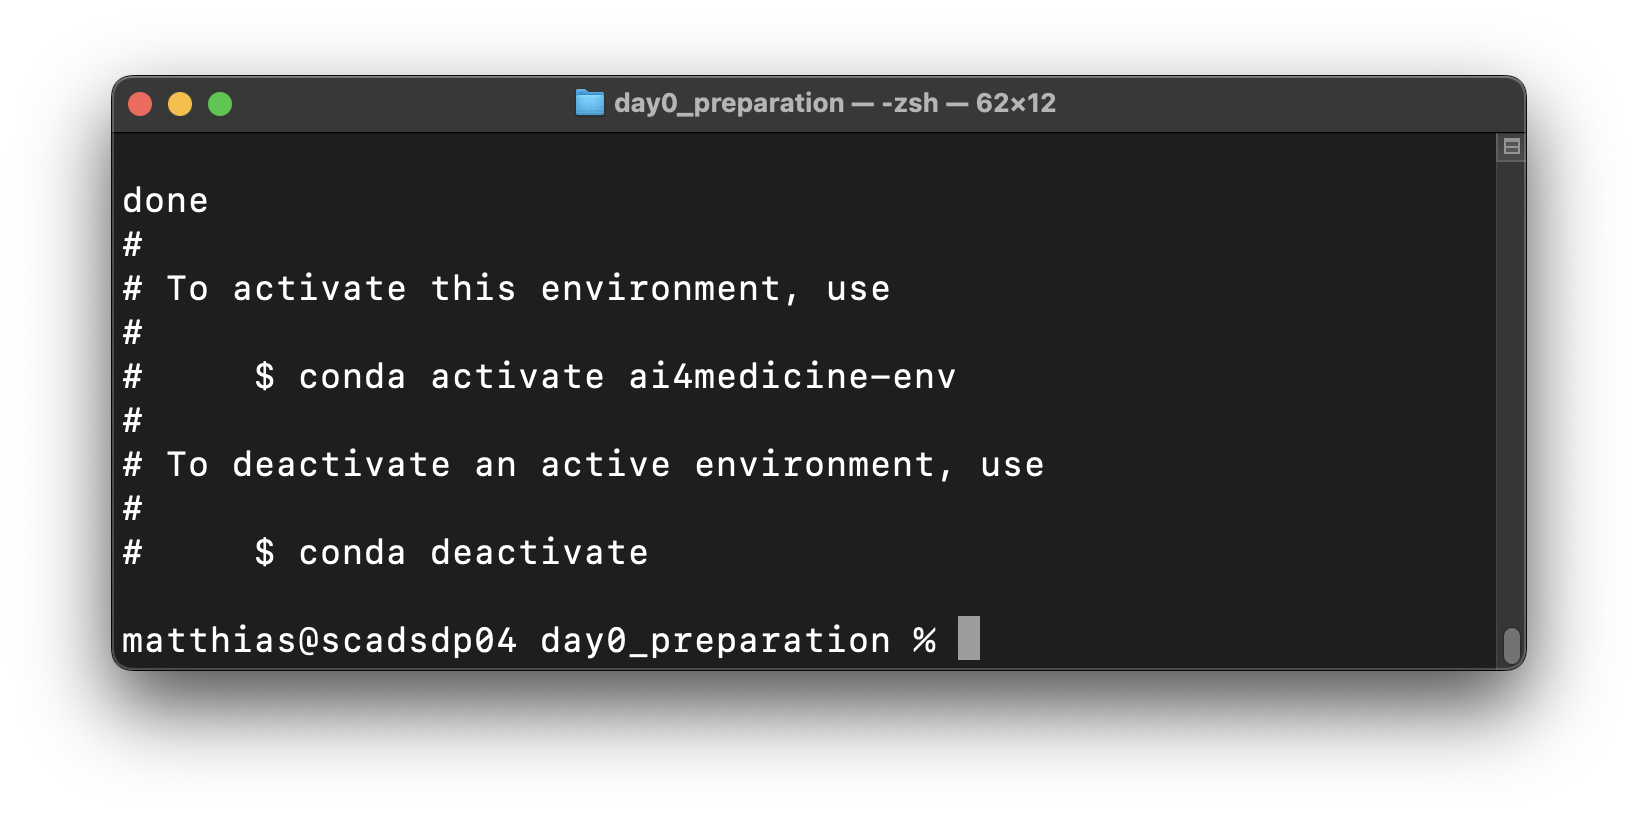The width and height of the screenshot is (1638, 818).
Task: Click "ai4medicine-env" in the activate command
Action: click(x=792, y=377)
